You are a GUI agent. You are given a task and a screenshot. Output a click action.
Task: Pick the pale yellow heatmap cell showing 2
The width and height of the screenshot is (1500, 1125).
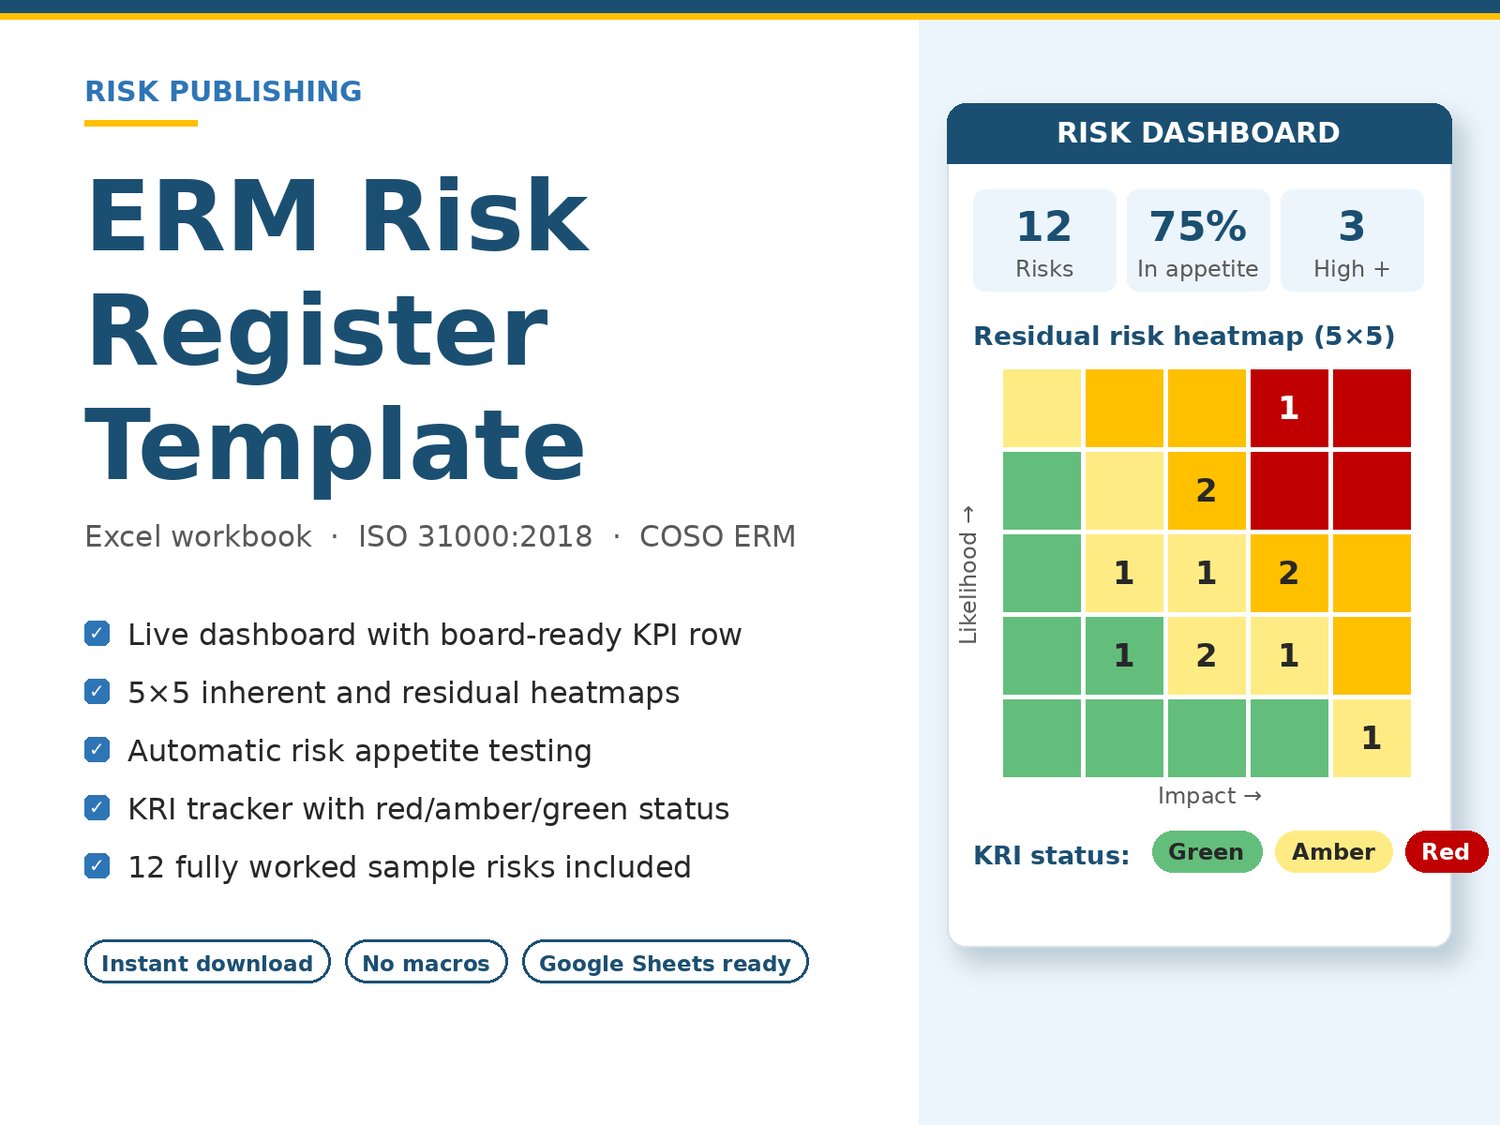point(1207,655)
